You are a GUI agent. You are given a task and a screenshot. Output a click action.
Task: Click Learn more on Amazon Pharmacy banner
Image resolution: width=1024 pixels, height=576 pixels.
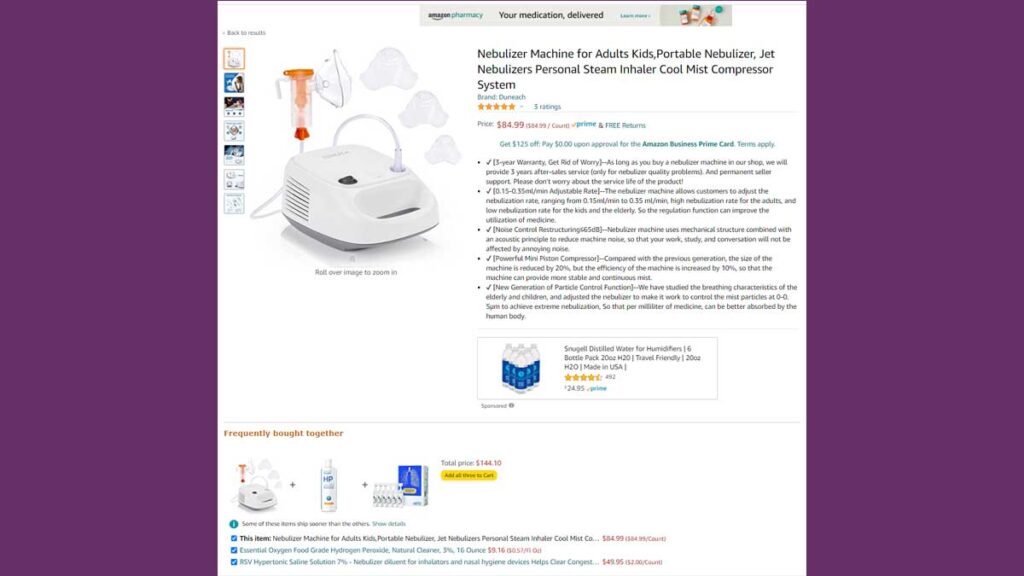coord(635,16)
